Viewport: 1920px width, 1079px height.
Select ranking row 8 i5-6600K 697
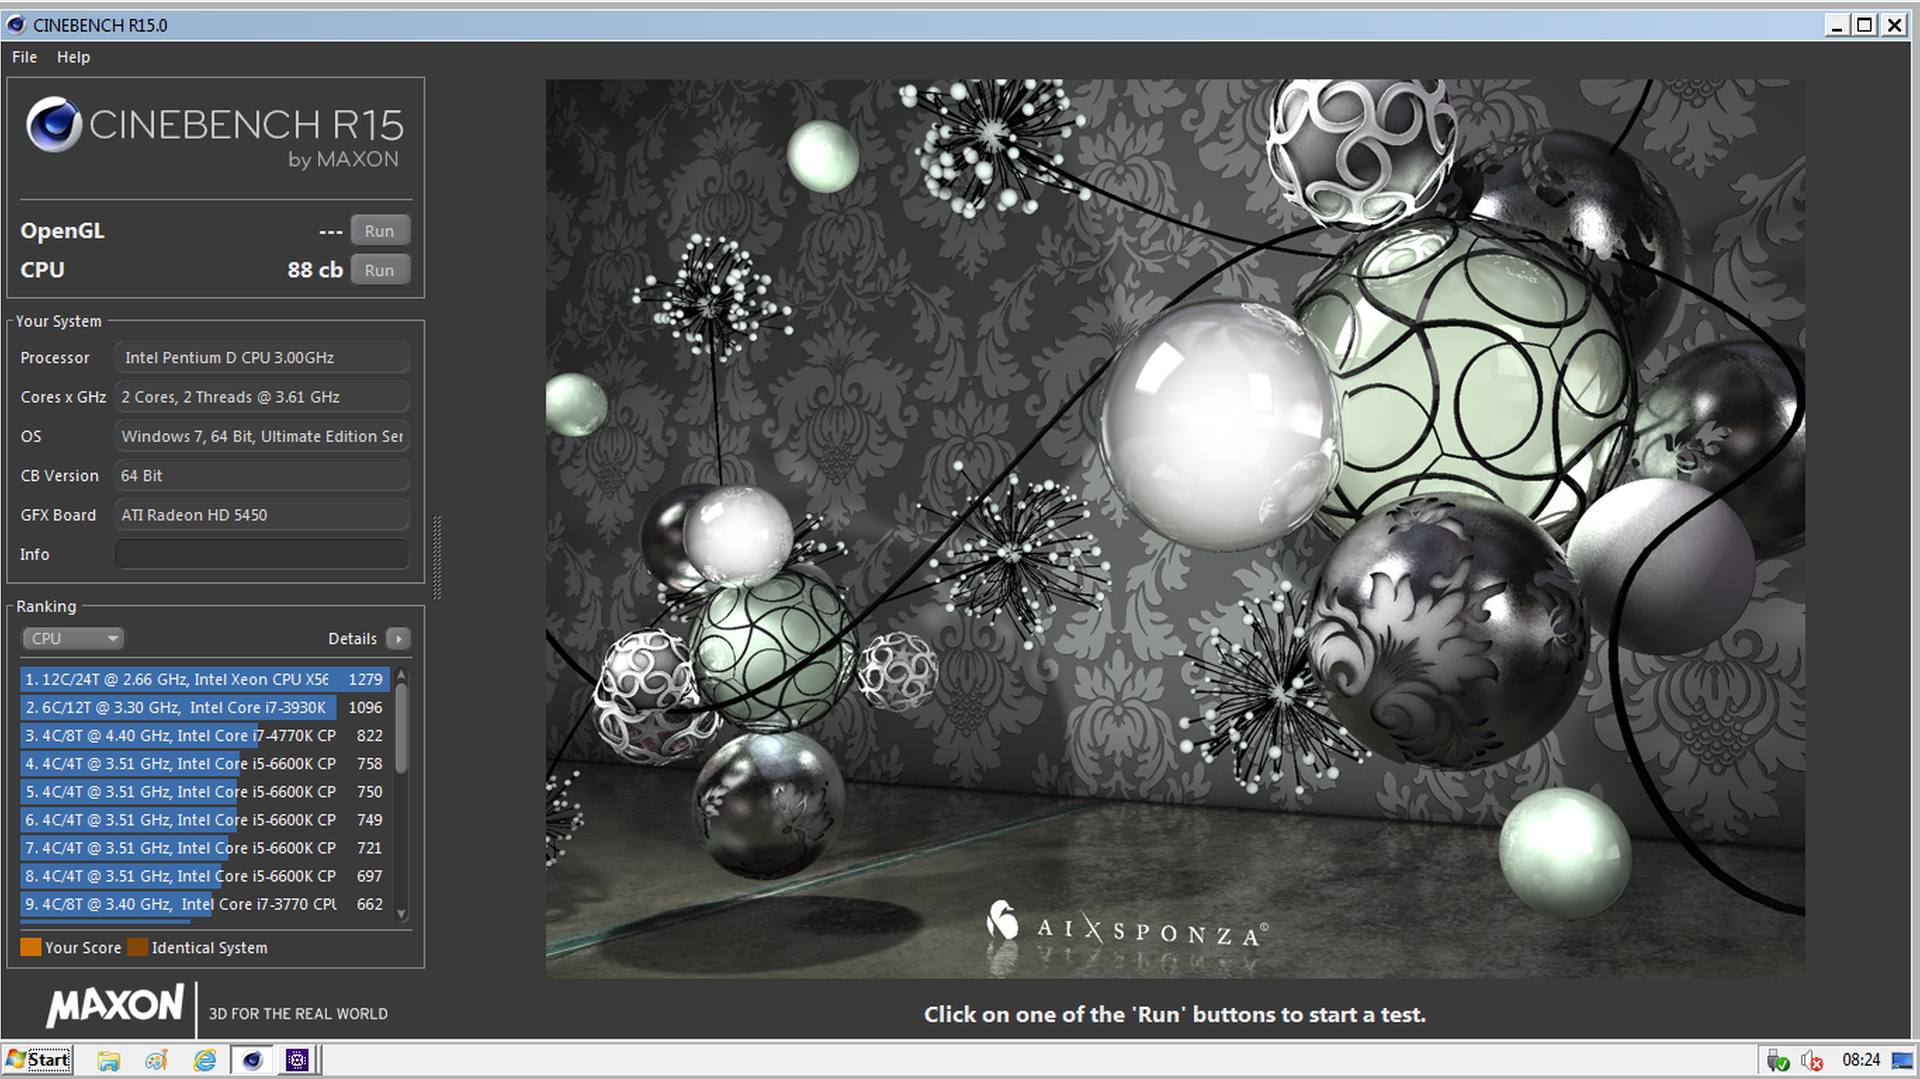click(204, 875)
